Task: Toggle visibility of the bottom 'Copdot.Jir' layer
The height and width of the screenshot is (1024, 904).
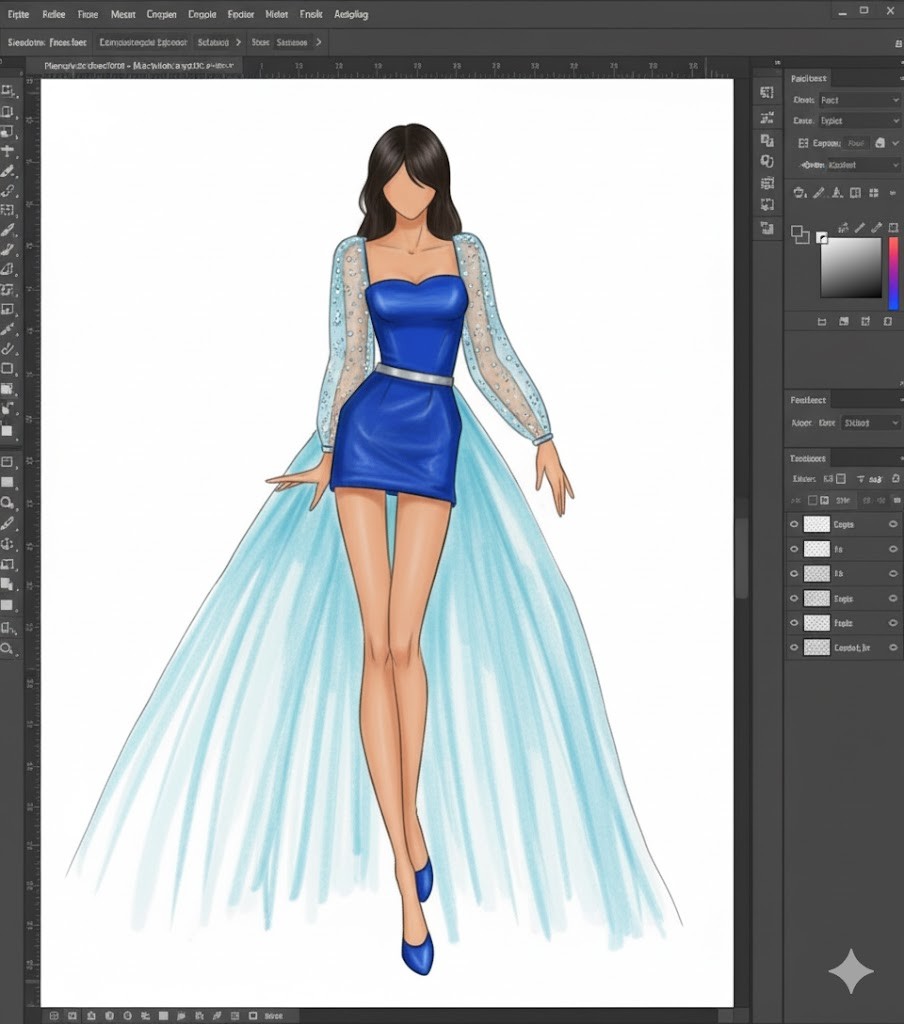Action: click(795, 648)
